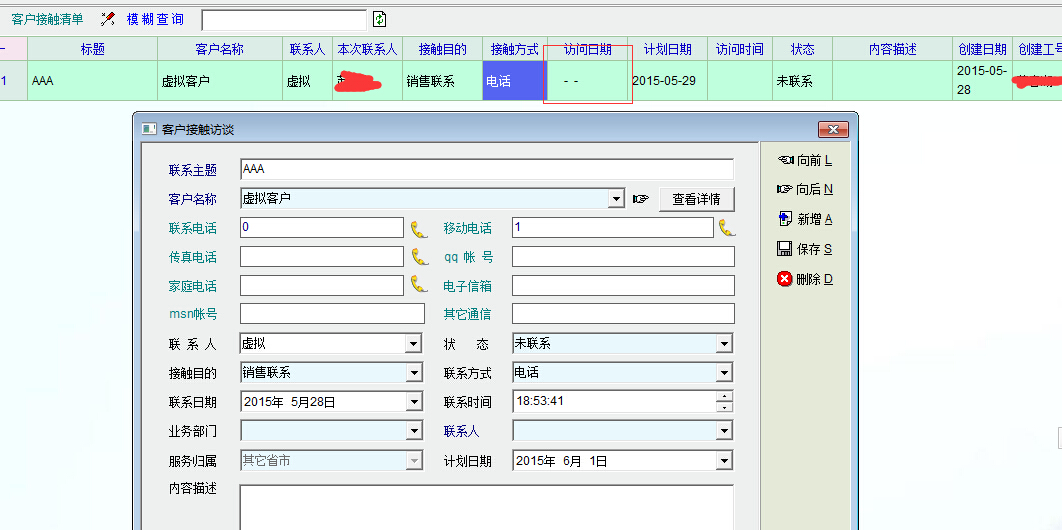Click the phone icon beside 传真电话 field
The image size is (1062, 530).
(418, 257)
